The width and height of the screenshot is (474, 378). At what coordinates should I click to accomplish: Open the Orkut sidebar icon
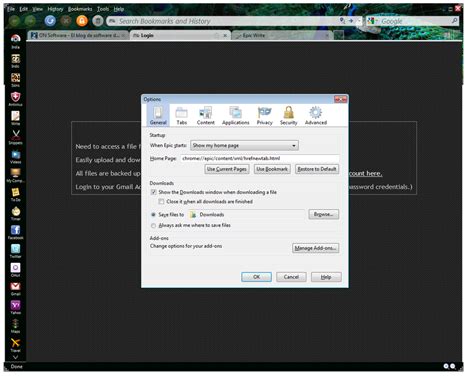pyautogui.click(x=15, y=270)
